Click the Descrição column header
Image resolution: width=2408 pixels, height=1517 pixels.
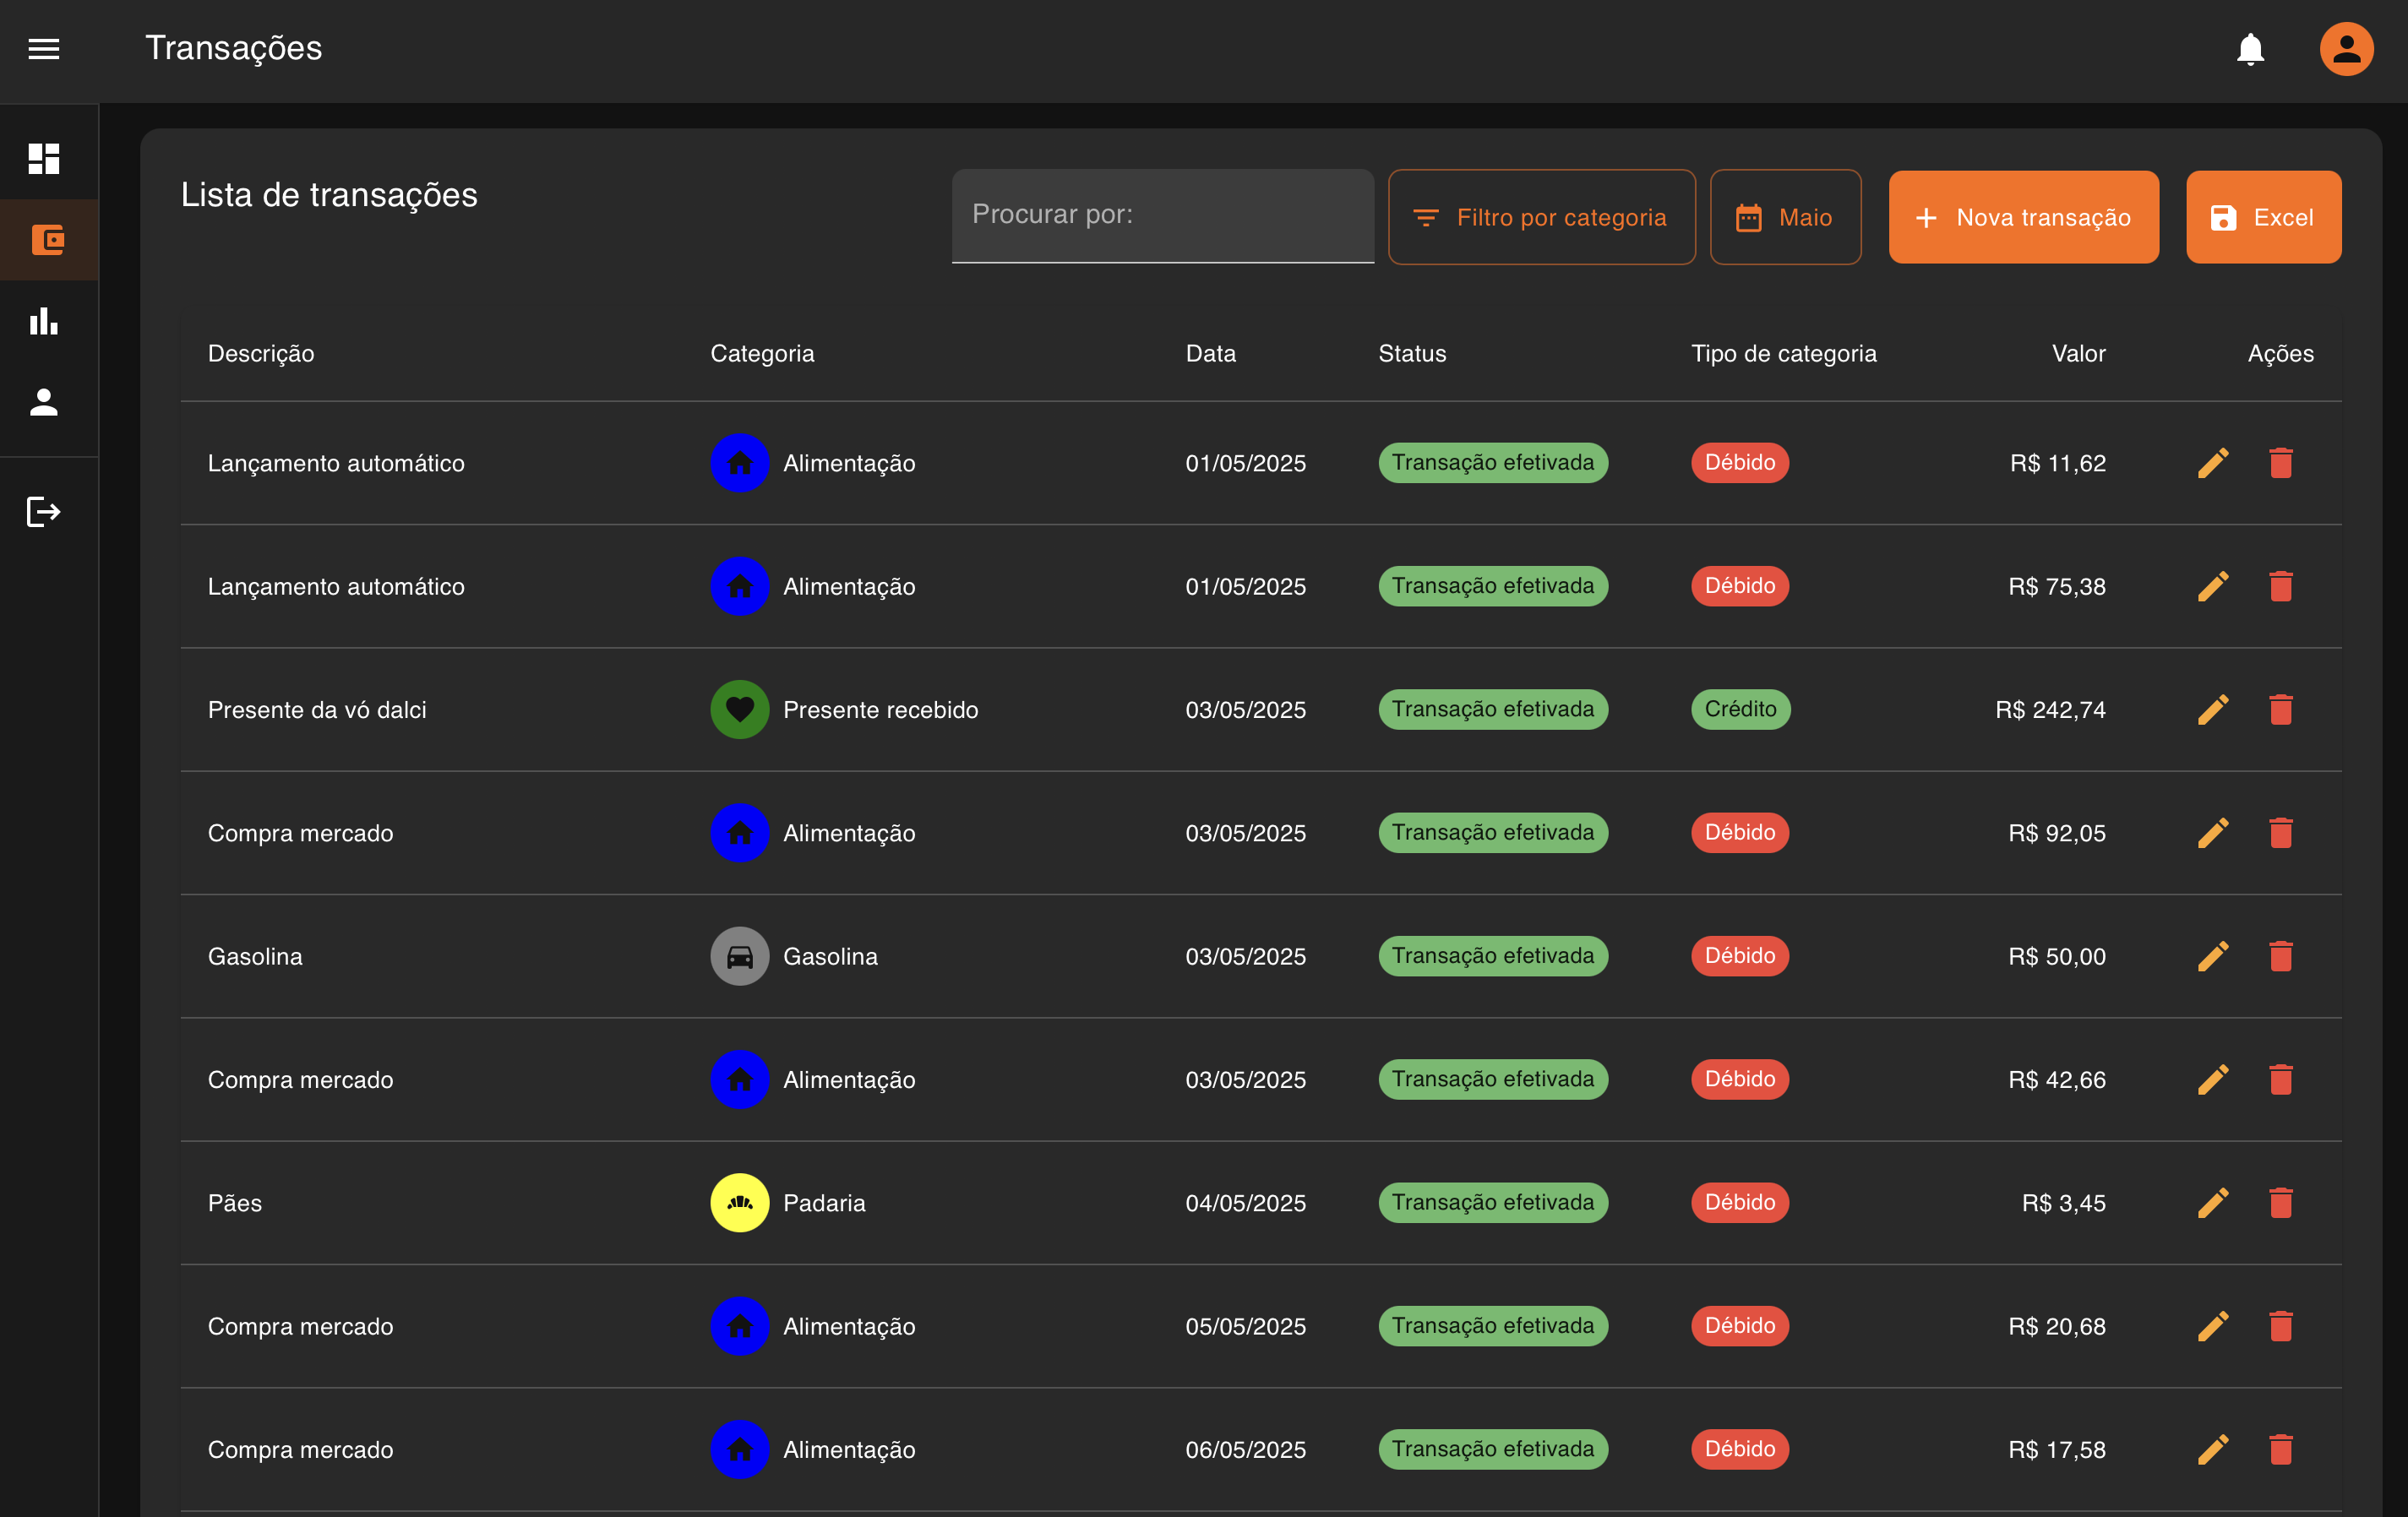[261, 354]
